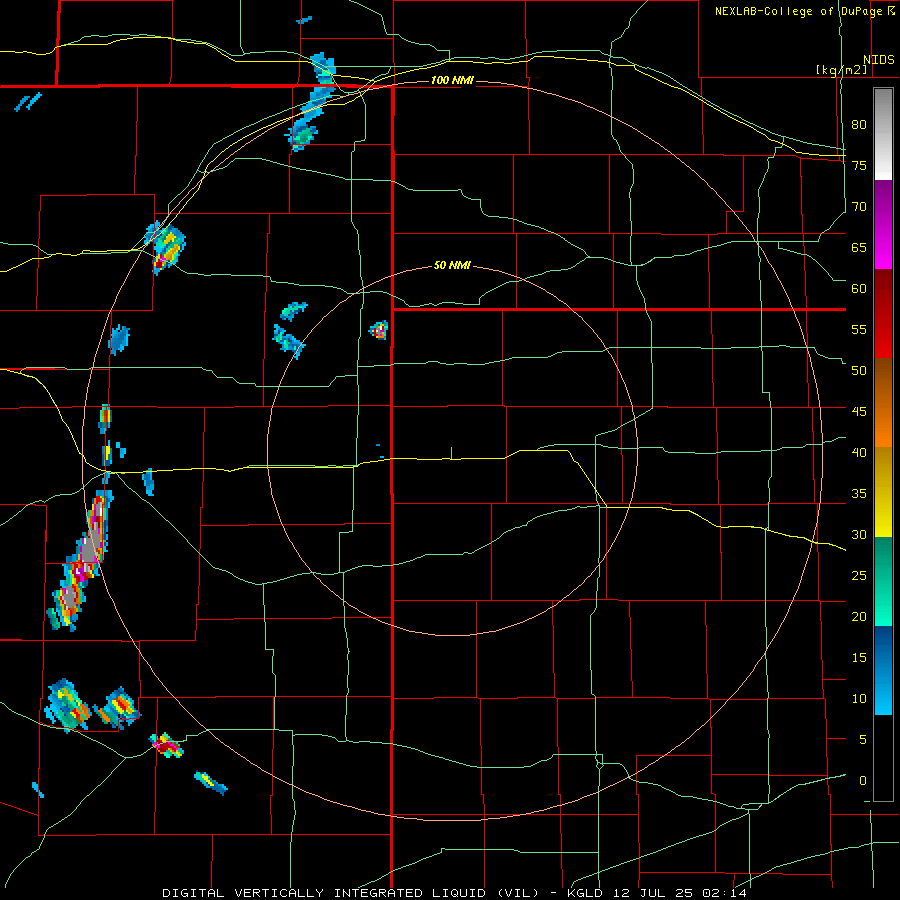Pick the black bottom segment of color bar
The image size is (900, 900).
click(883, 758)
